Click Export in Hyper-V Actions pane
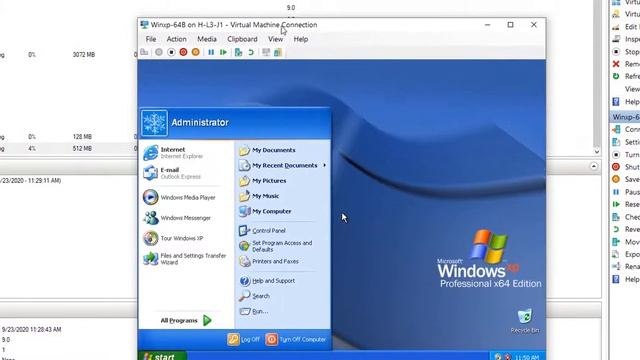 [x=626, y=254]
